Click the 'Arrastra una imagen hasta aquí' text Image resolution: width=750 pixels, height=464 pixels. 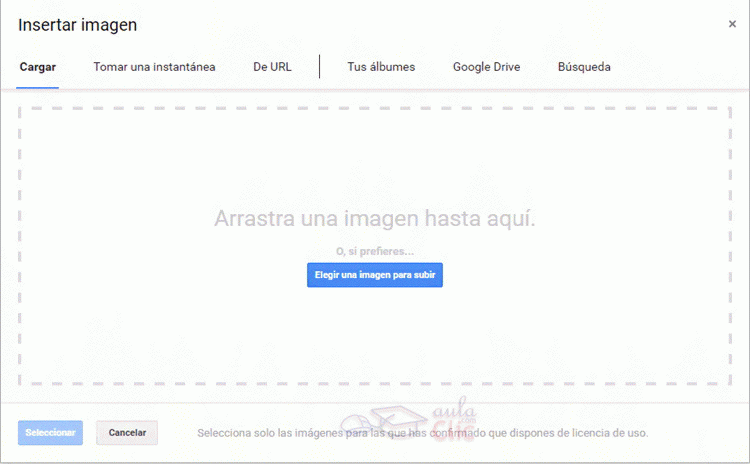pyautogui.click(x=374, y=219)
